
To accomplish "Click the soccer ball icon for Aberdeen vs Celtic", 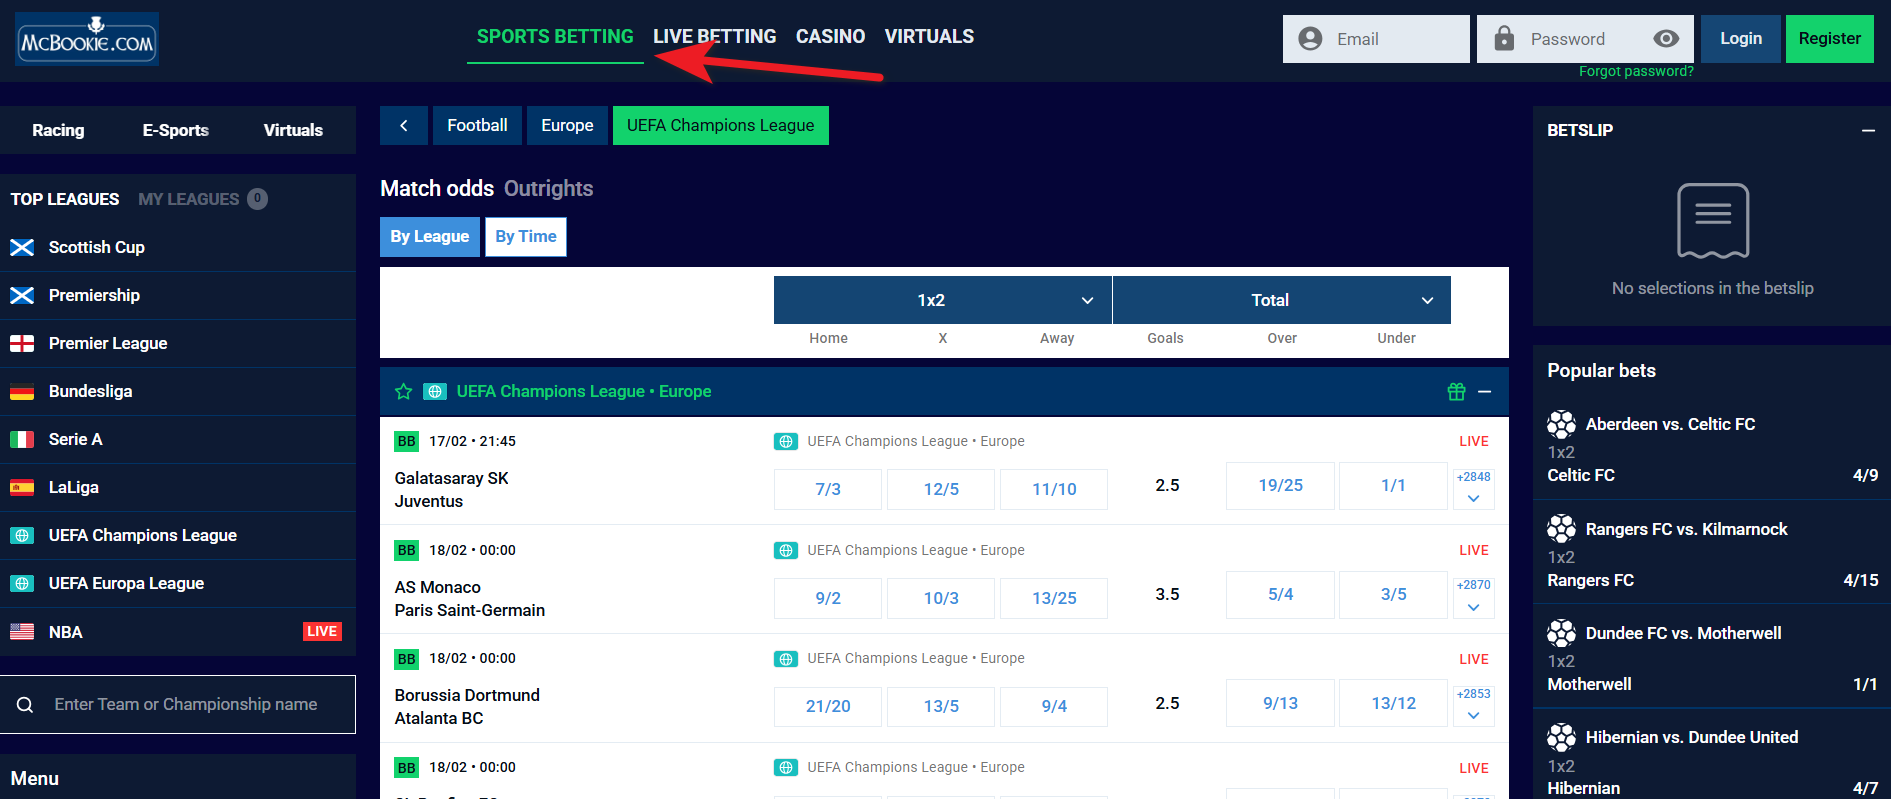I will click(x=1561, y=425).
